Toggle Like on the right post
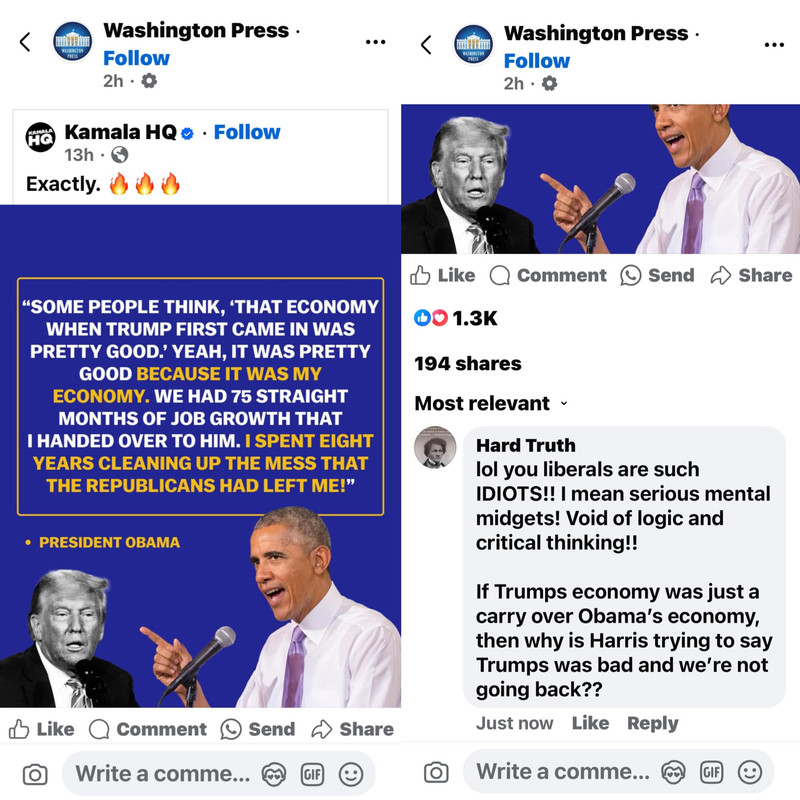 442,276
